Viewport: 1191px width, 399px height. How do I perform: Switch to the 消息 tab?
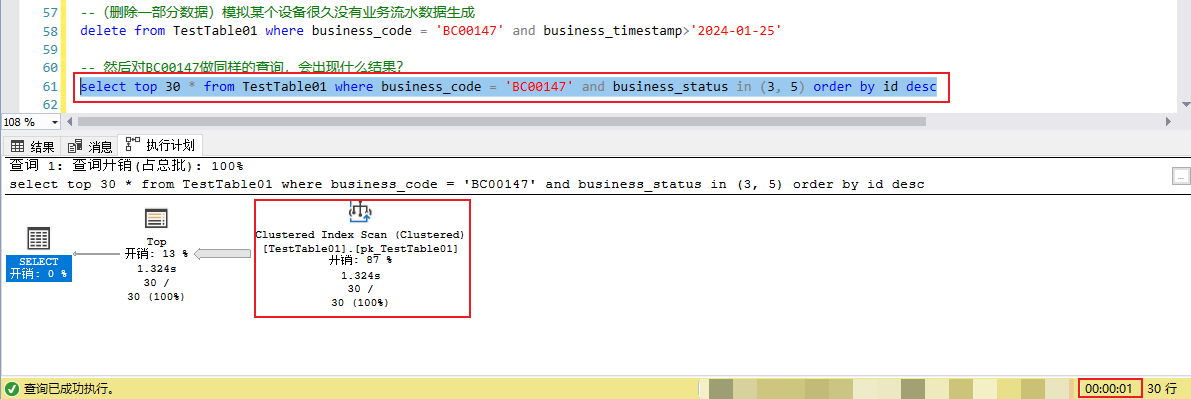(x=90, y=147)
